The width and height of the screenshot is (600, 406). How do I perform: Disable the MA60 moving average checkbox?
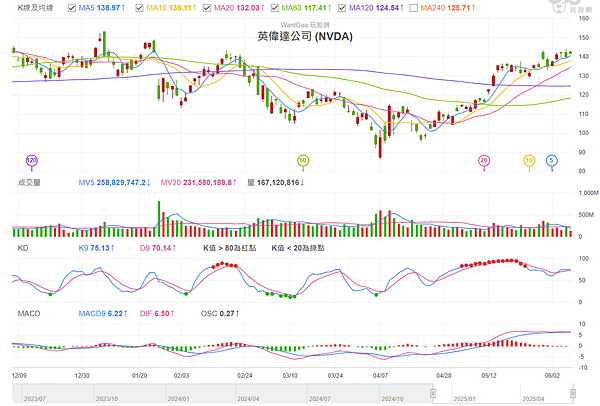(275, 8)
